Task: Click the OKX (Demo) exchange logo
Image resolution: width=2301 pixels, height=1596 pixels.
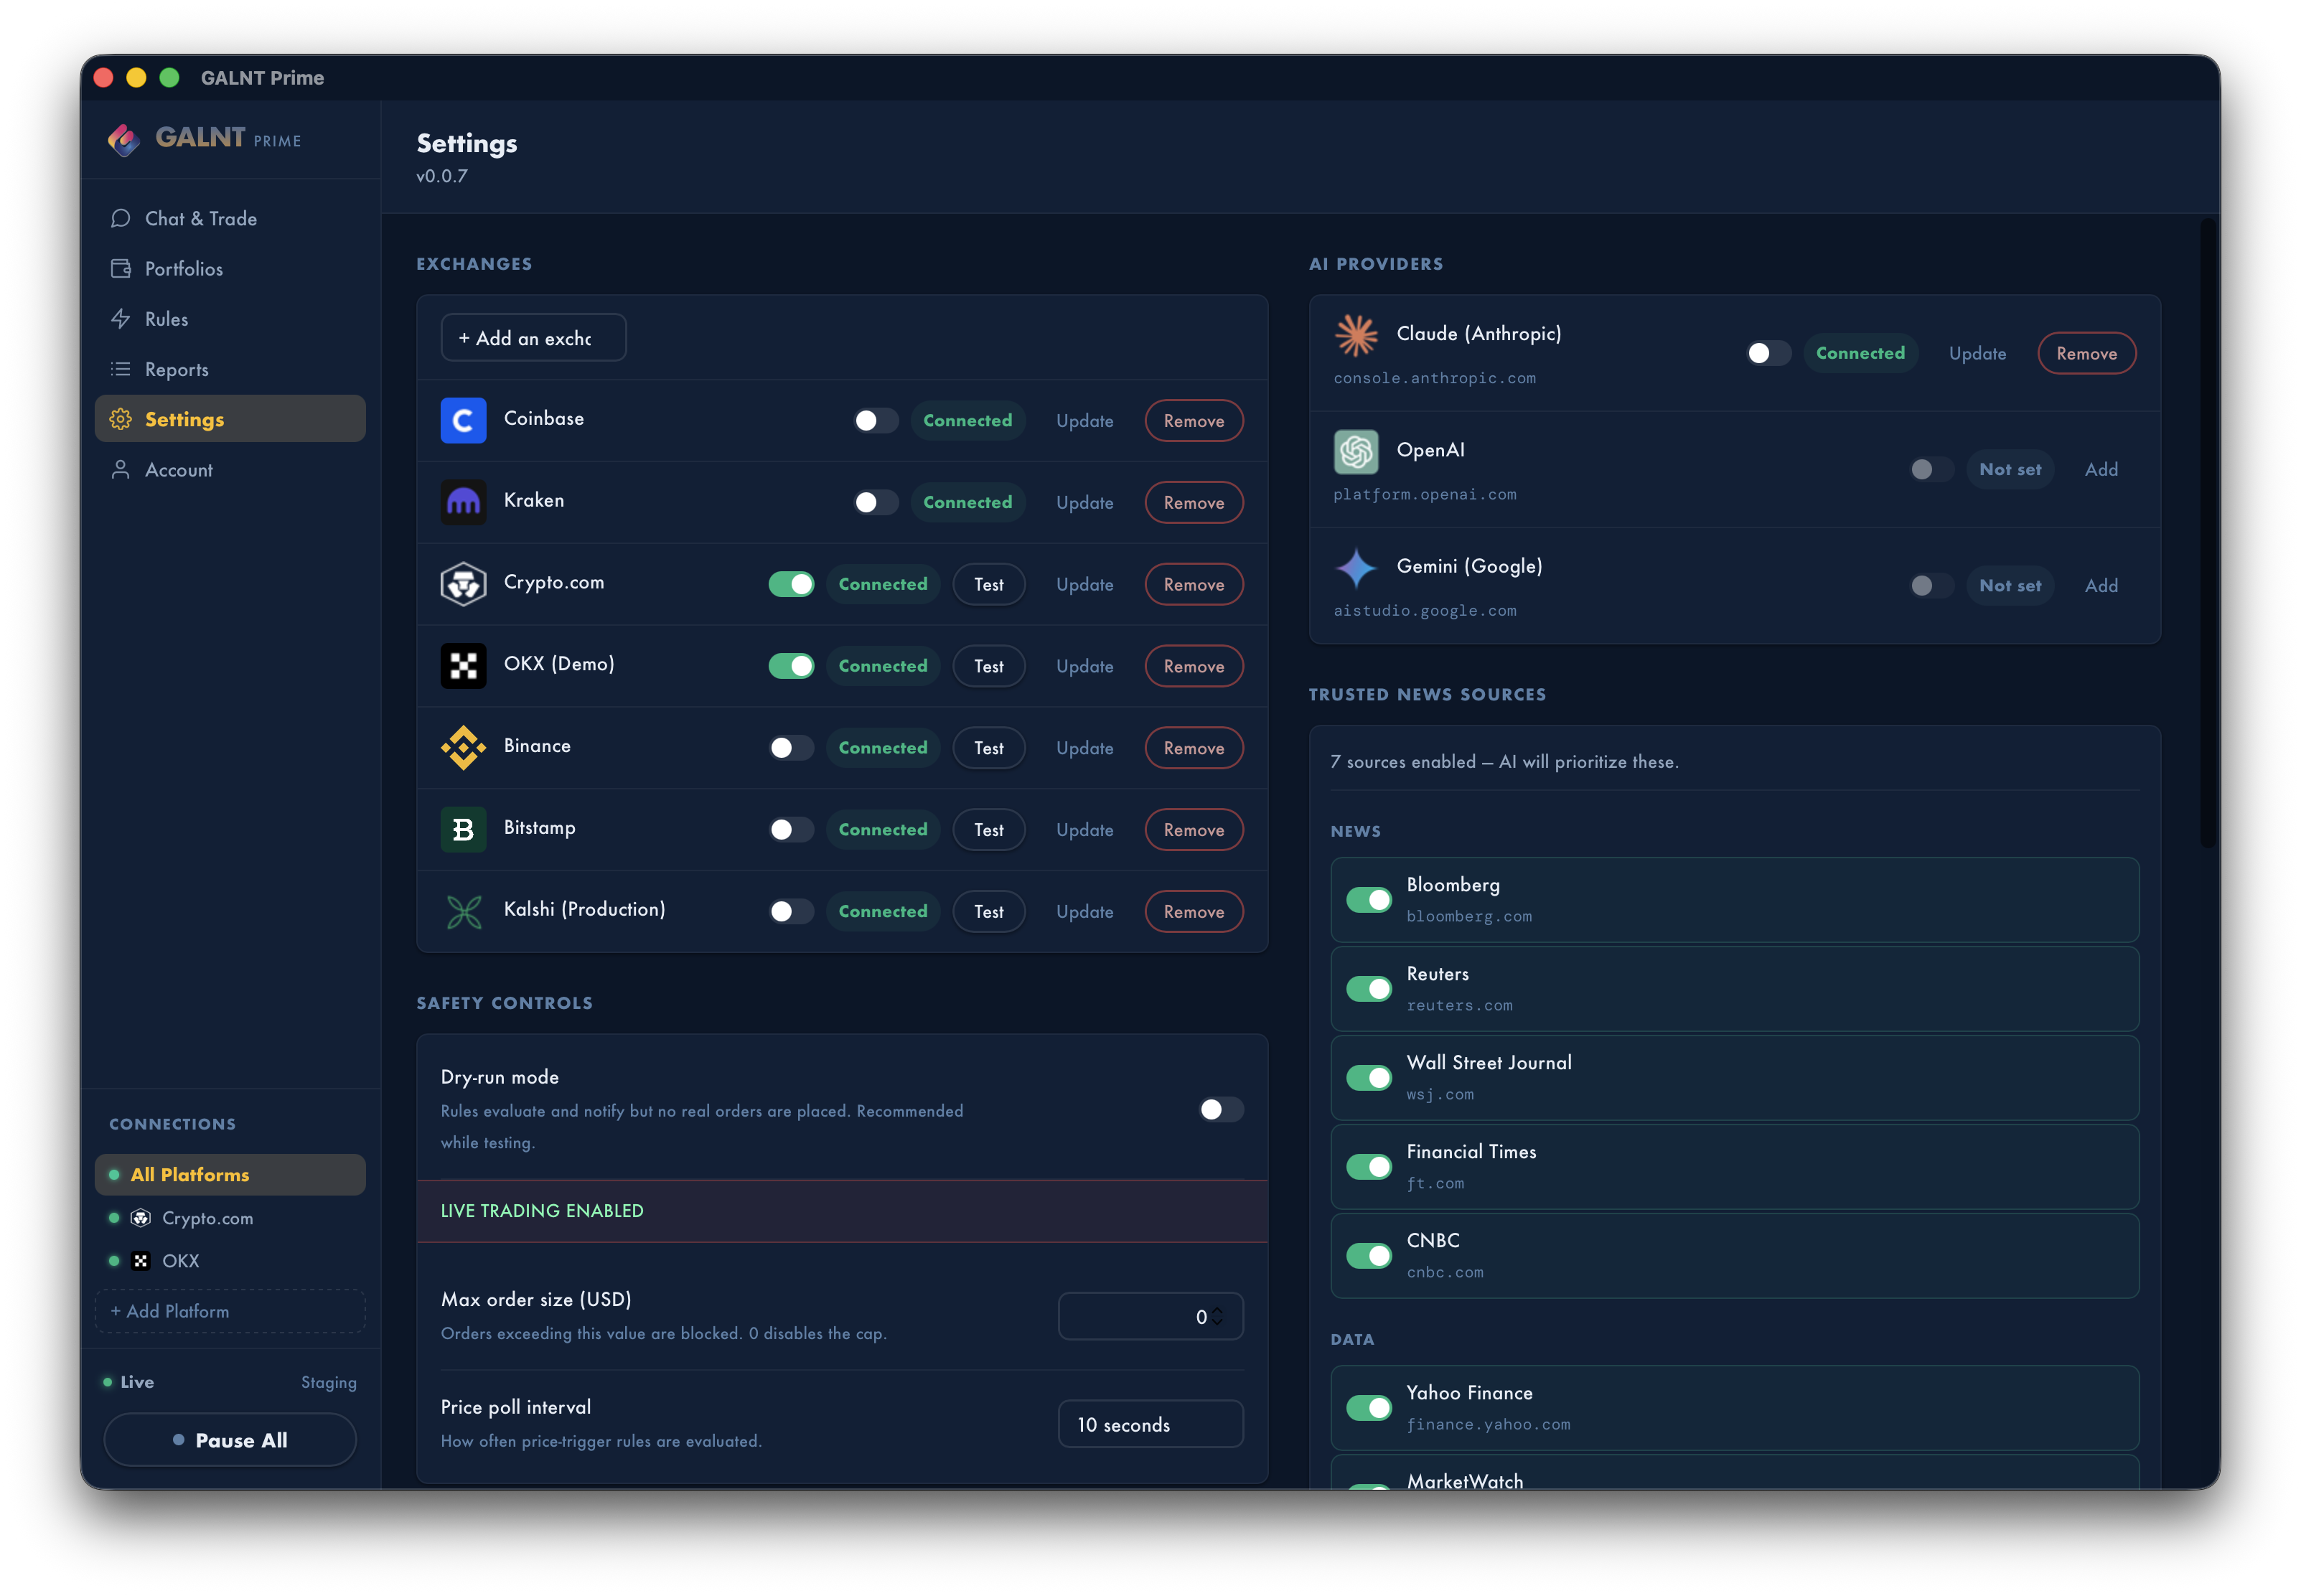Action: (x=463, y=666)
